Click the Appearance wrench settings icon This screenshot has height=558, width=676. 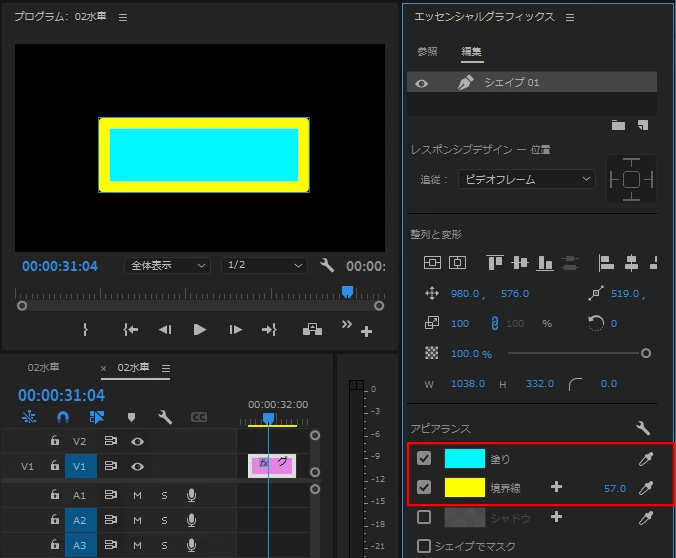642,428
